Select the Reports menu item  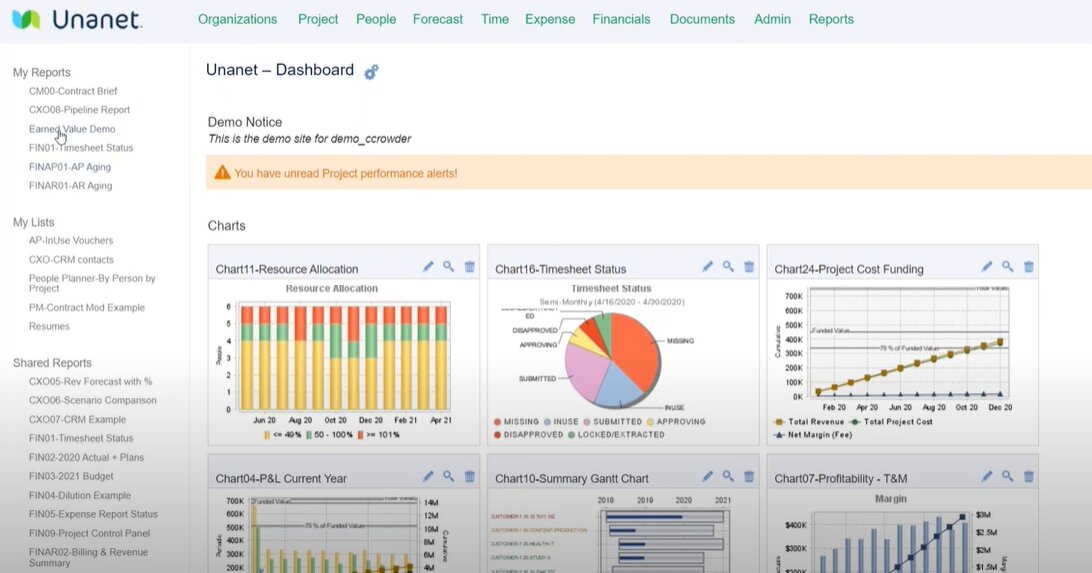[831, 19]
